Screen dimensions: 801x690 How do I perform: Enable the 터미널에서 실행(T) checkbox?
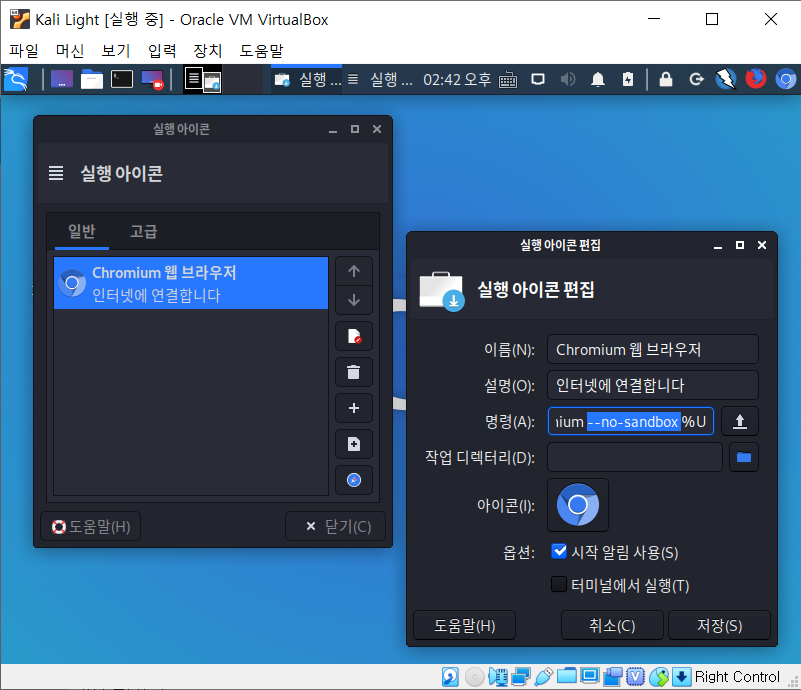coord(559,584)
